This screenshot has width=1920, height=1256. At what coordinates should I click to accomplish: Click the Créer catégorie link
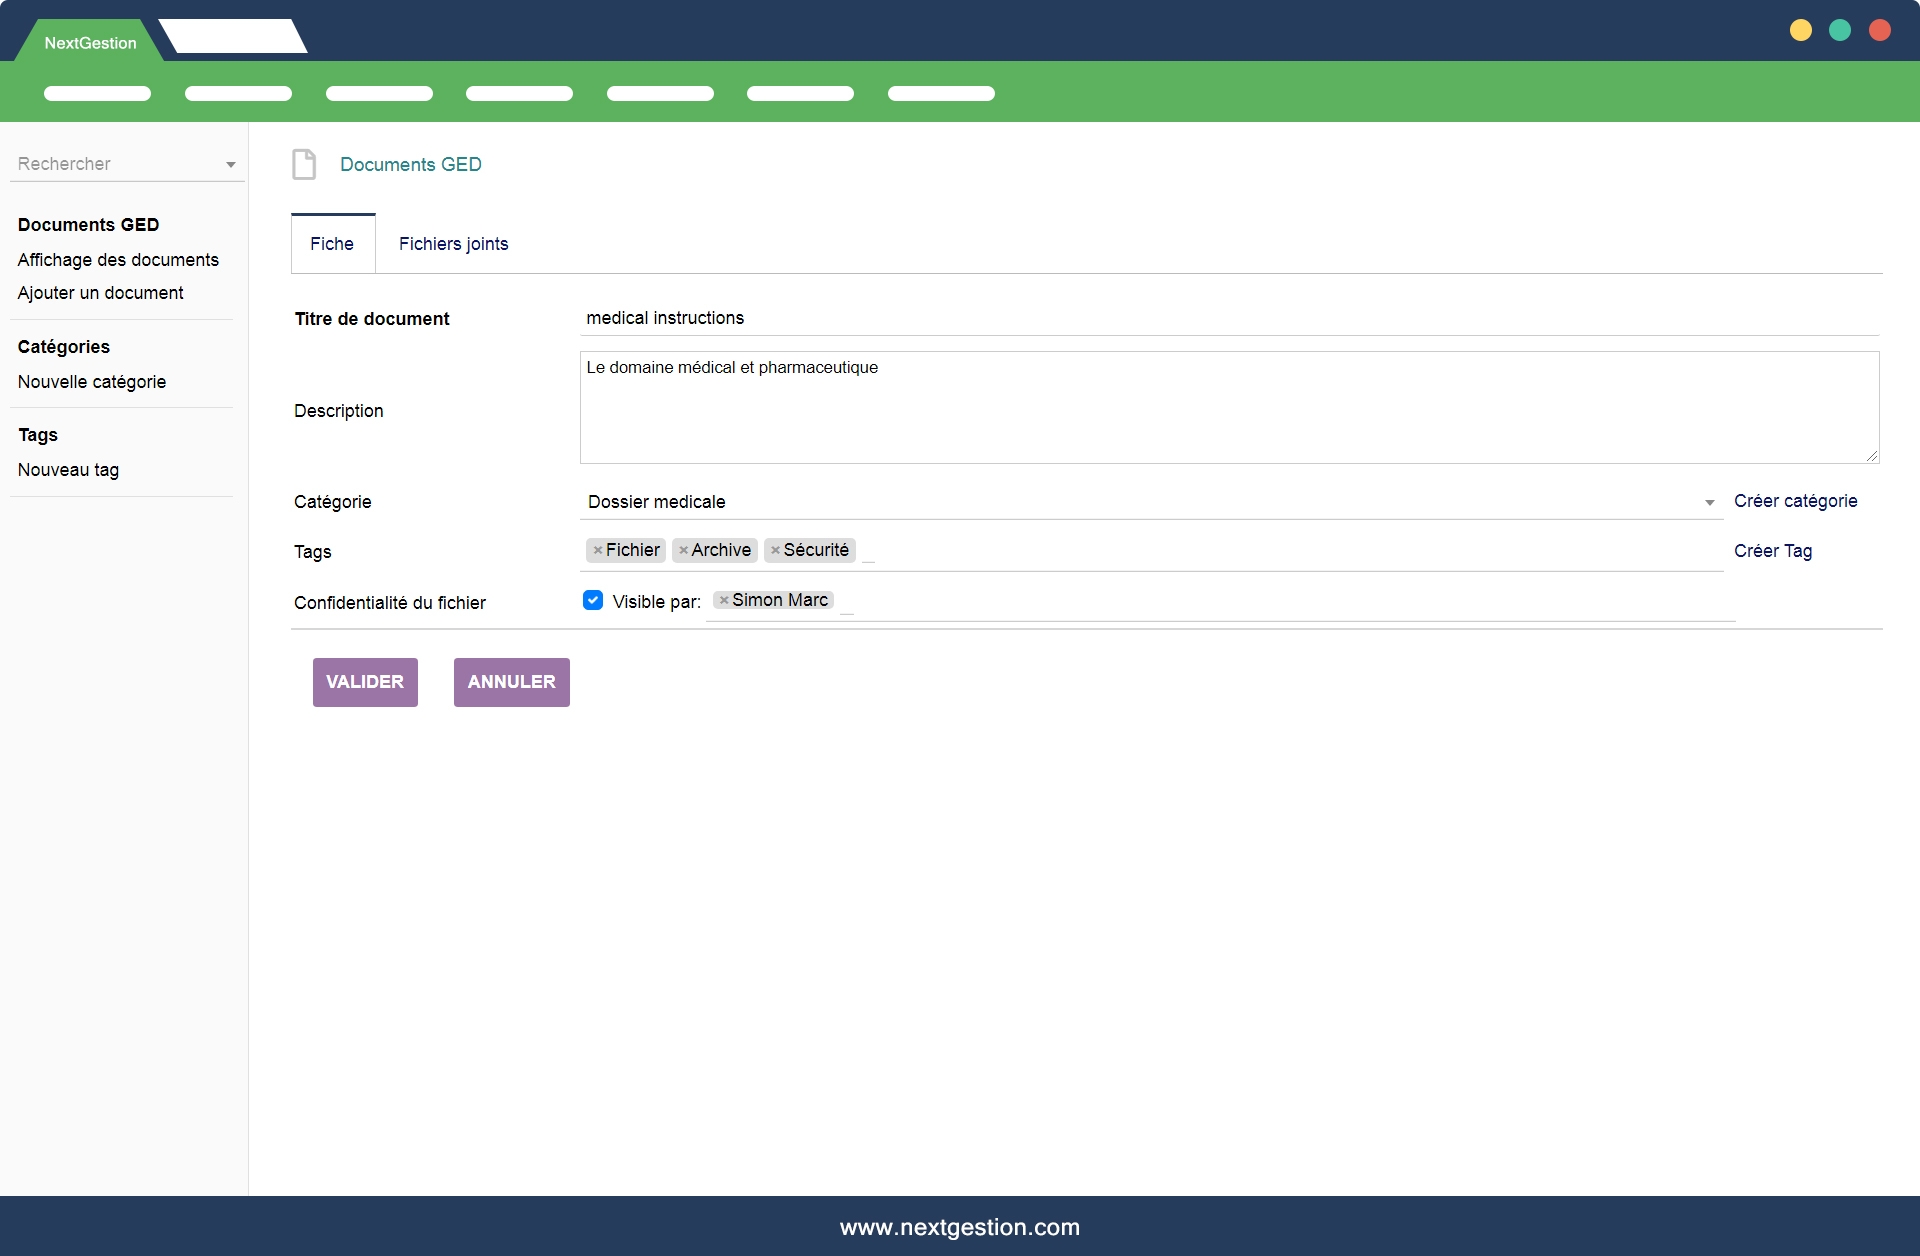[x=1795, y=501]
